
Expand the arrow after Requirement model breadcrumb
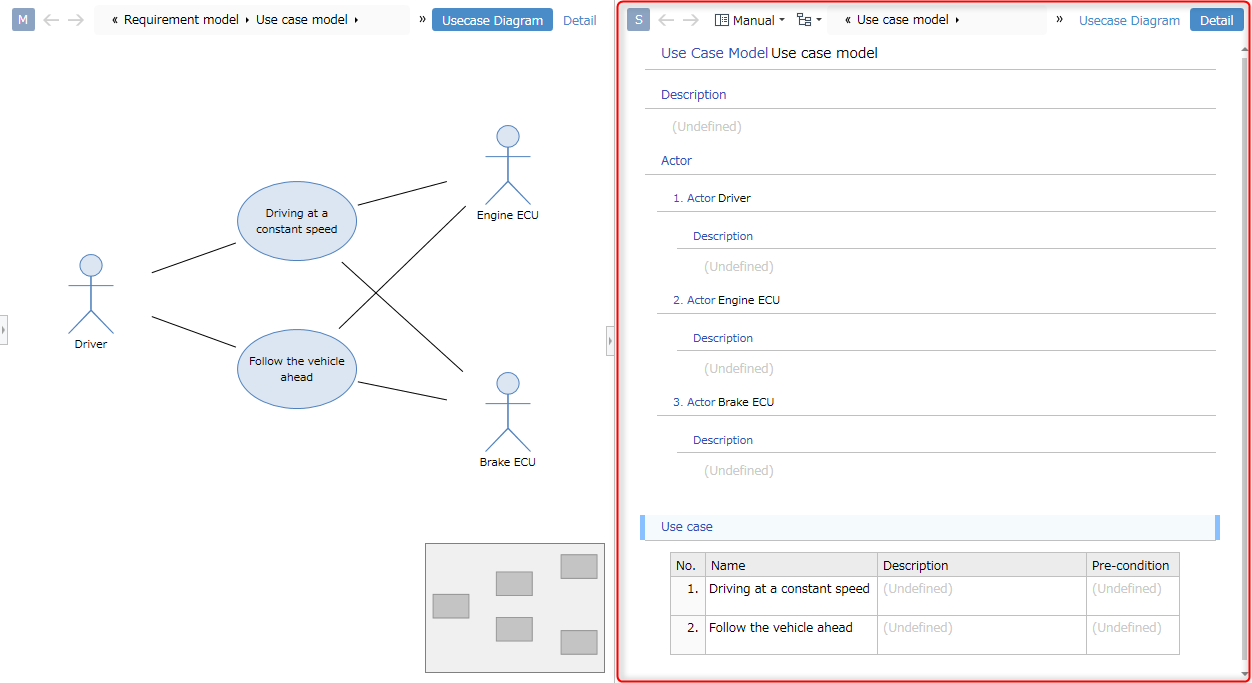click(x=247, y=20)
